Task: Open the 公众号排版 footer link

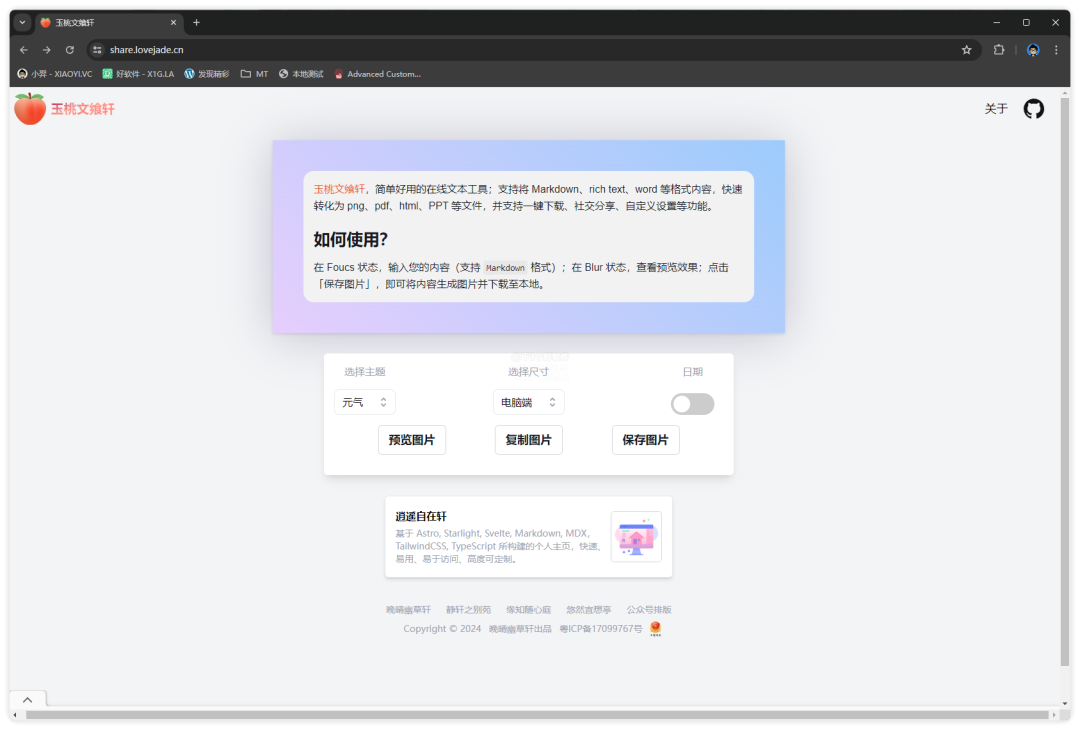Action: [x=648, y=609]
